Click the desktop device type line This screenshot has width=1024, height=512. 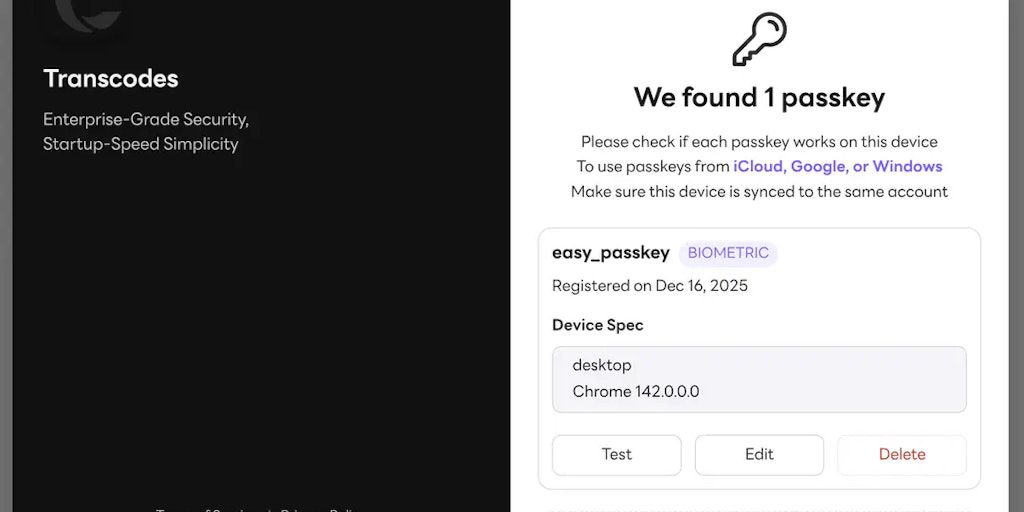(x=602, y=366)
